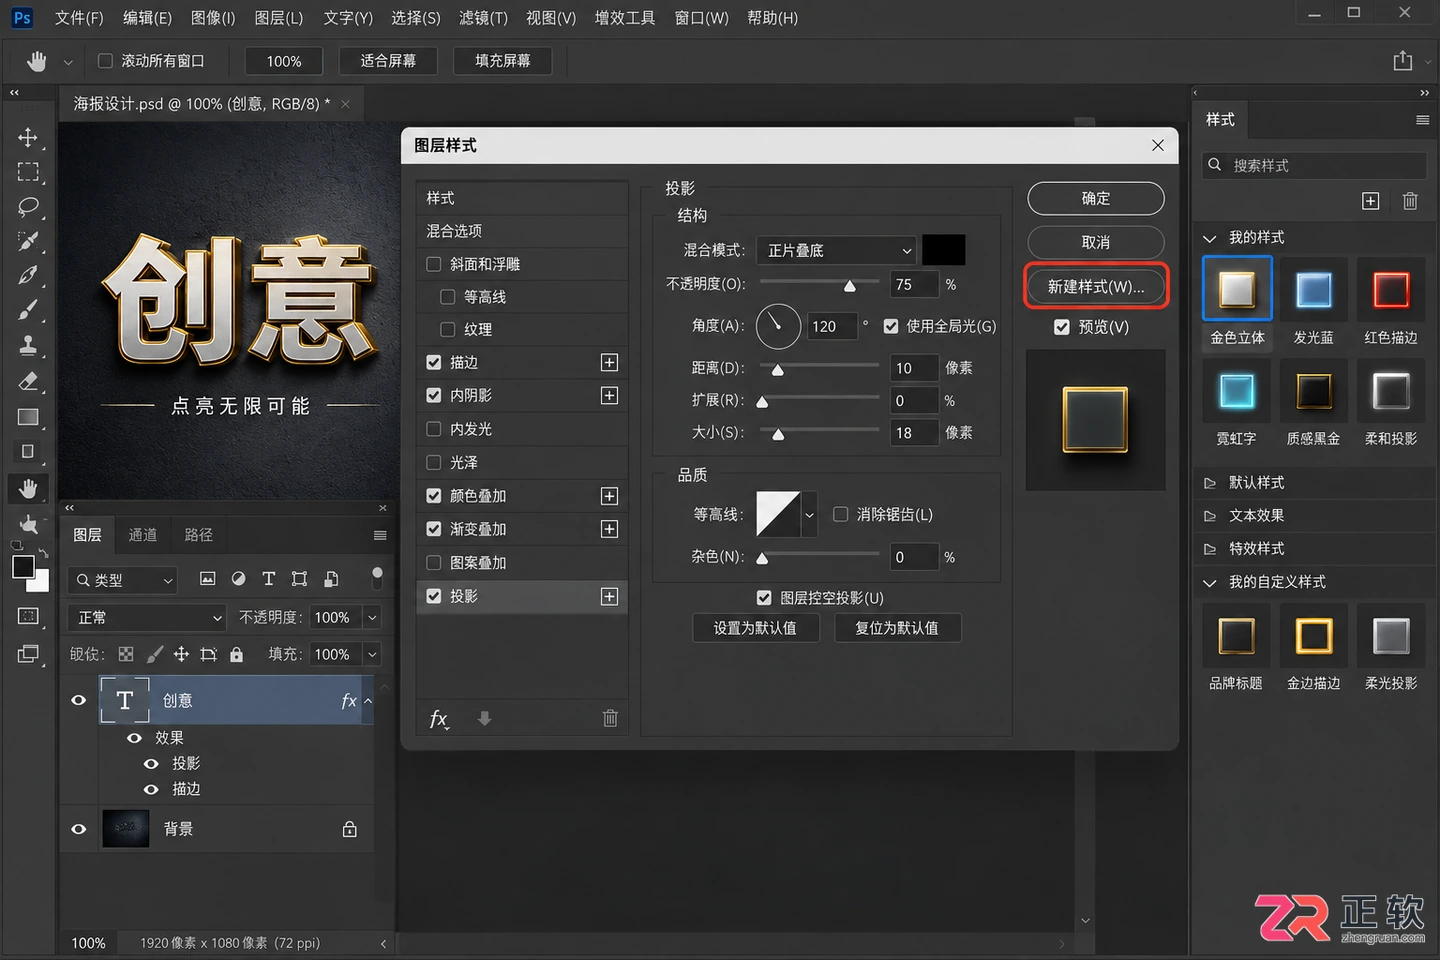Filter layers by adjustment layer icon
Screen dimensions: 1440x960
[x=238, y=579]
